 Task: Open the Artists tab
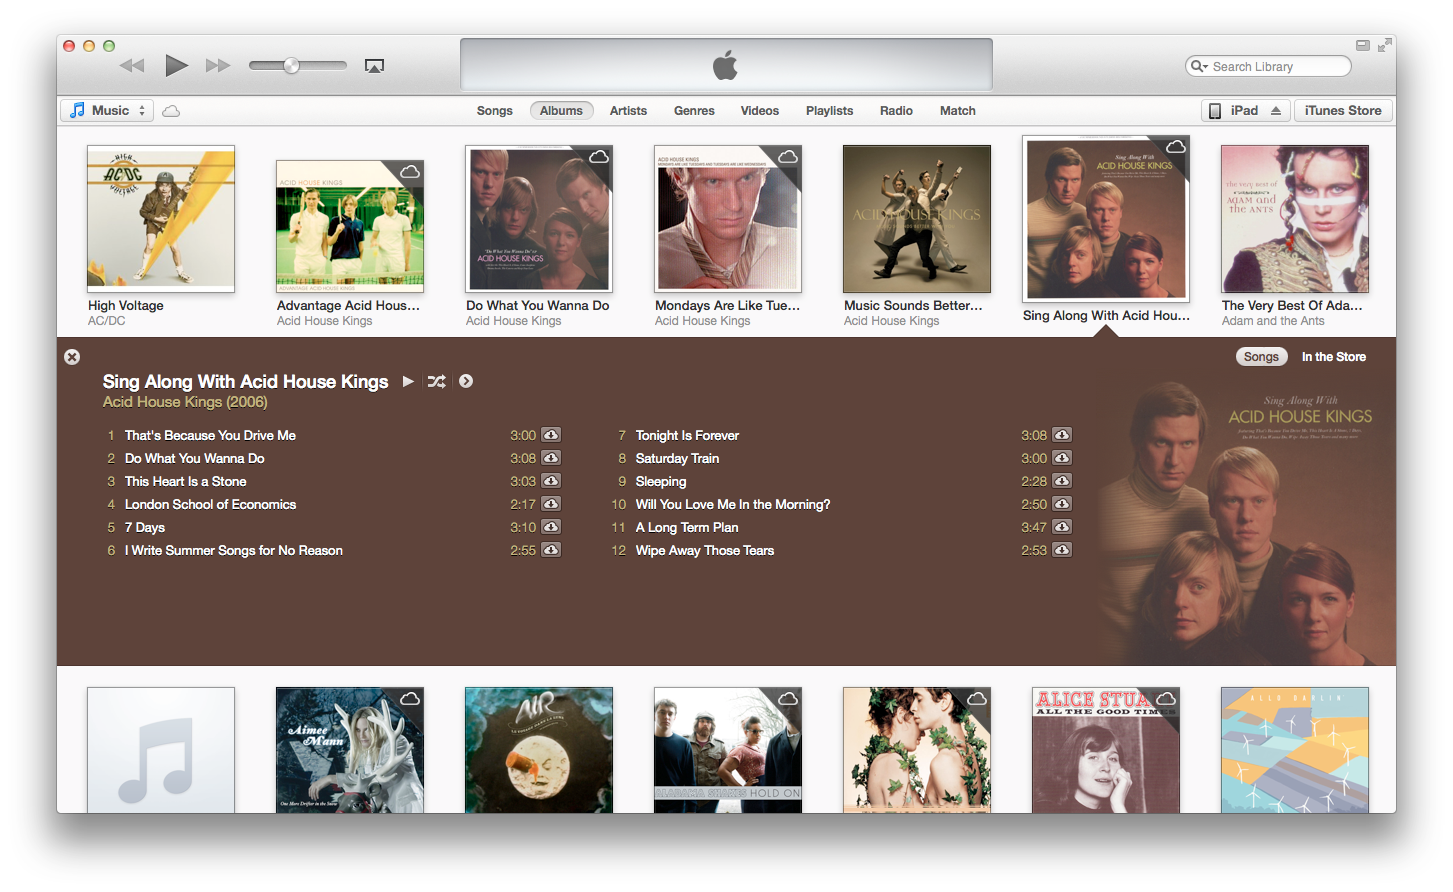tap(628, 111)
